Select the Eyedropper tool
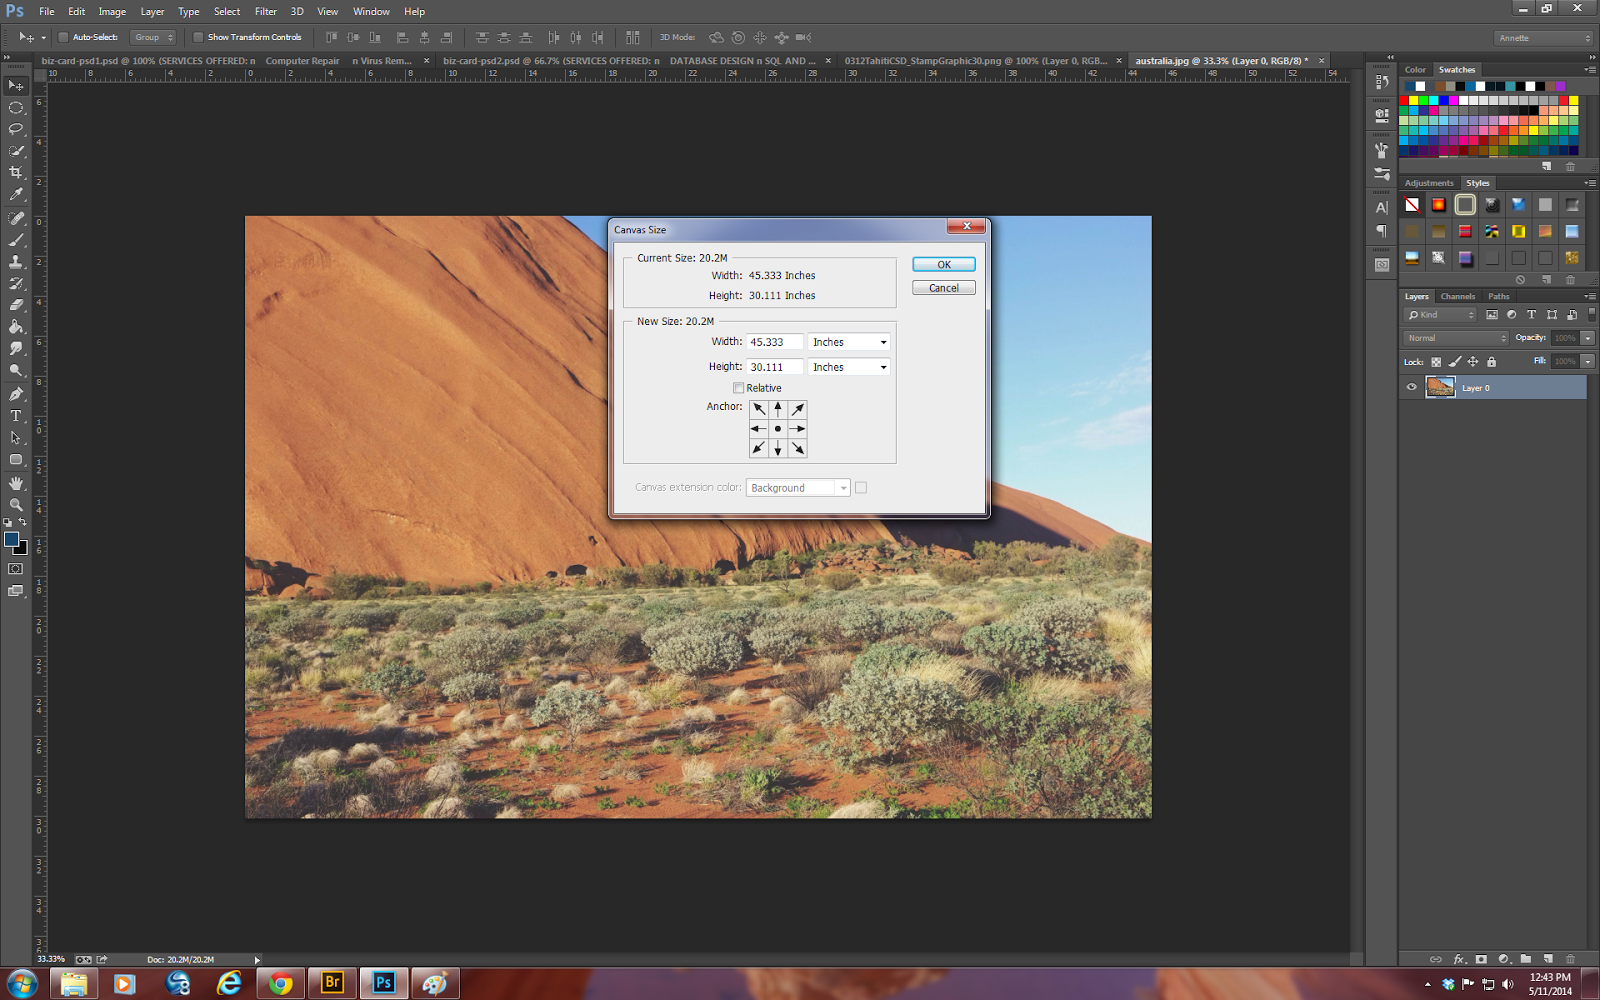The image size is (1600, 1000). coord(16,195)
